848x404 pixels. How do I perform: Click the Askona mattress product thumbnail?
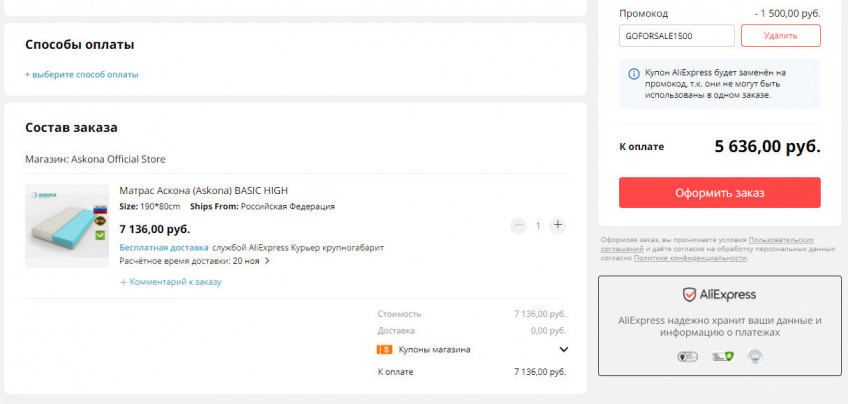67,226
